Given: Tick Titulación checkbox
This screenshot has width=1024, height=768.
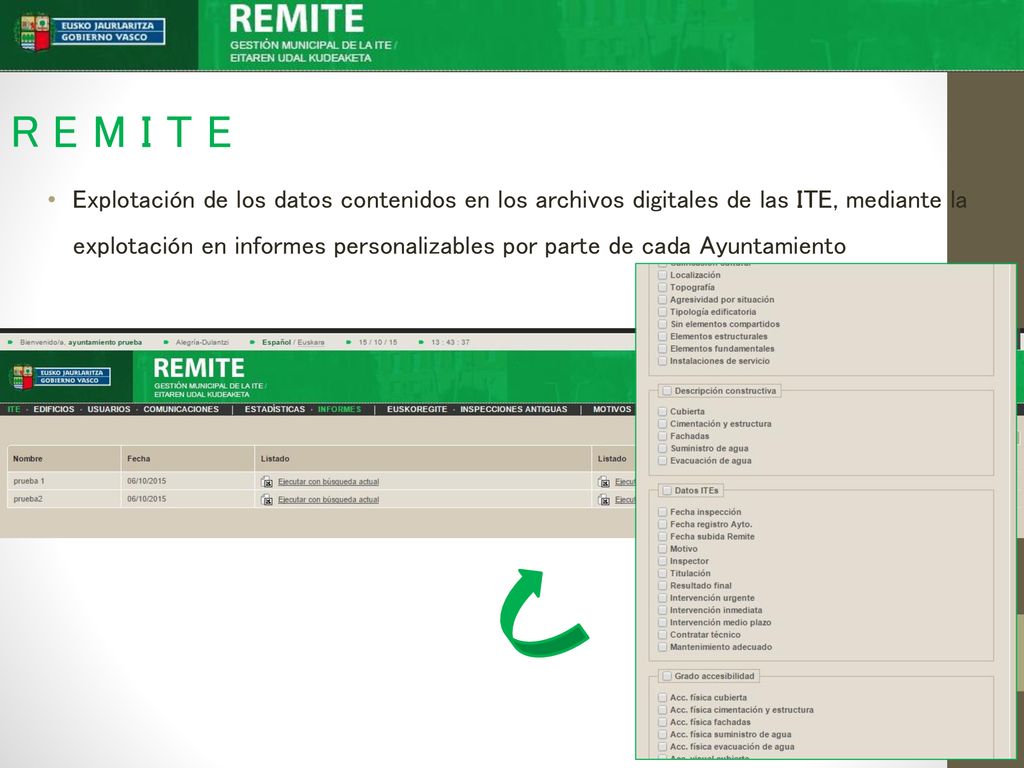Looking at the screenshot, I should point(662,573).
